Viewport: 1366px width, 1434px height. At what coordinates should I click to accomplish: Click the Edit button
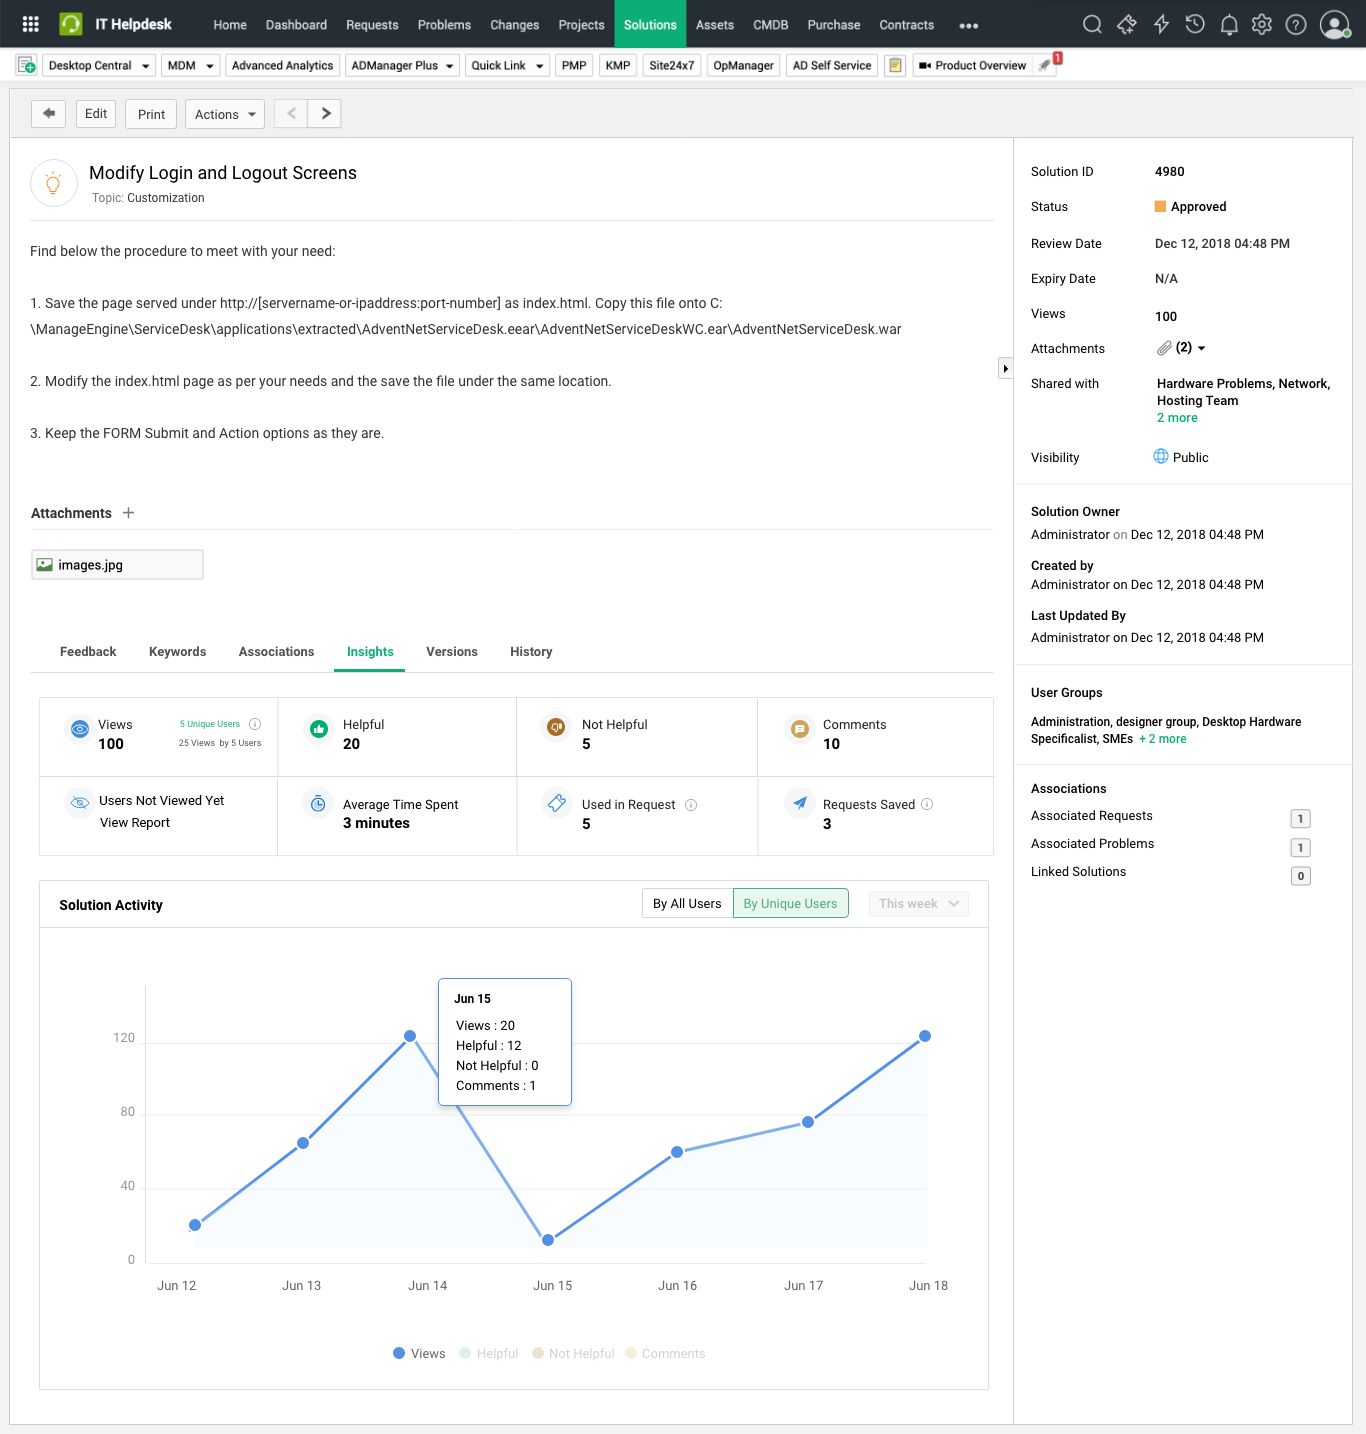click(x=96, y=114)
